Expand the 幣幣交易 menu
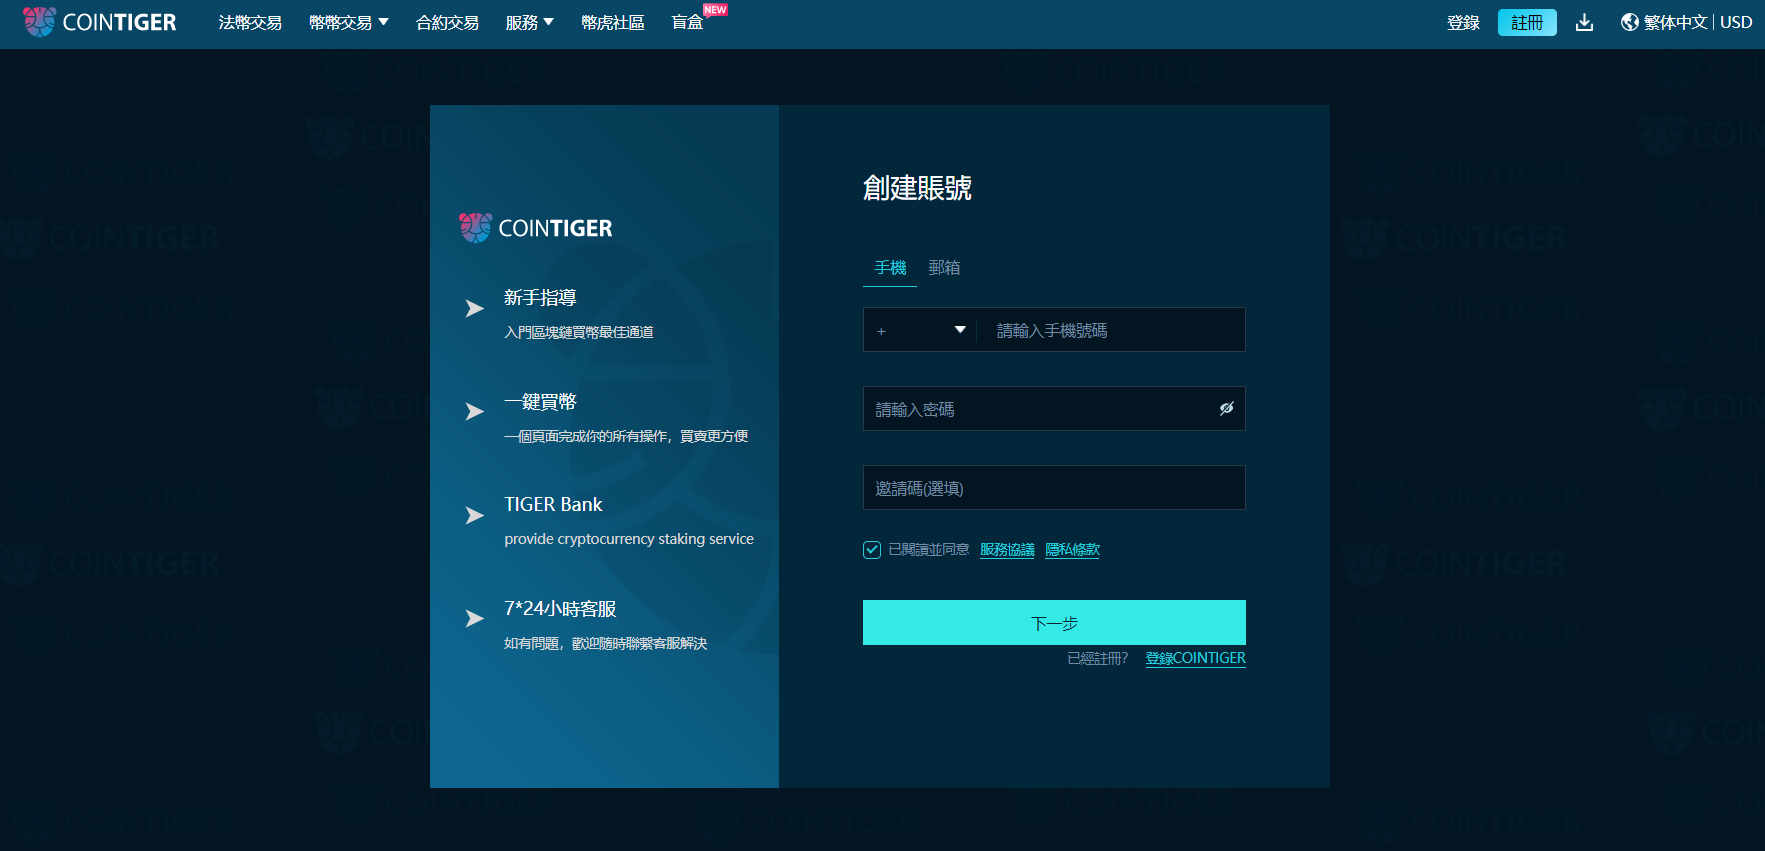This screenshot has width=1765, height=851. click(348, 22)
